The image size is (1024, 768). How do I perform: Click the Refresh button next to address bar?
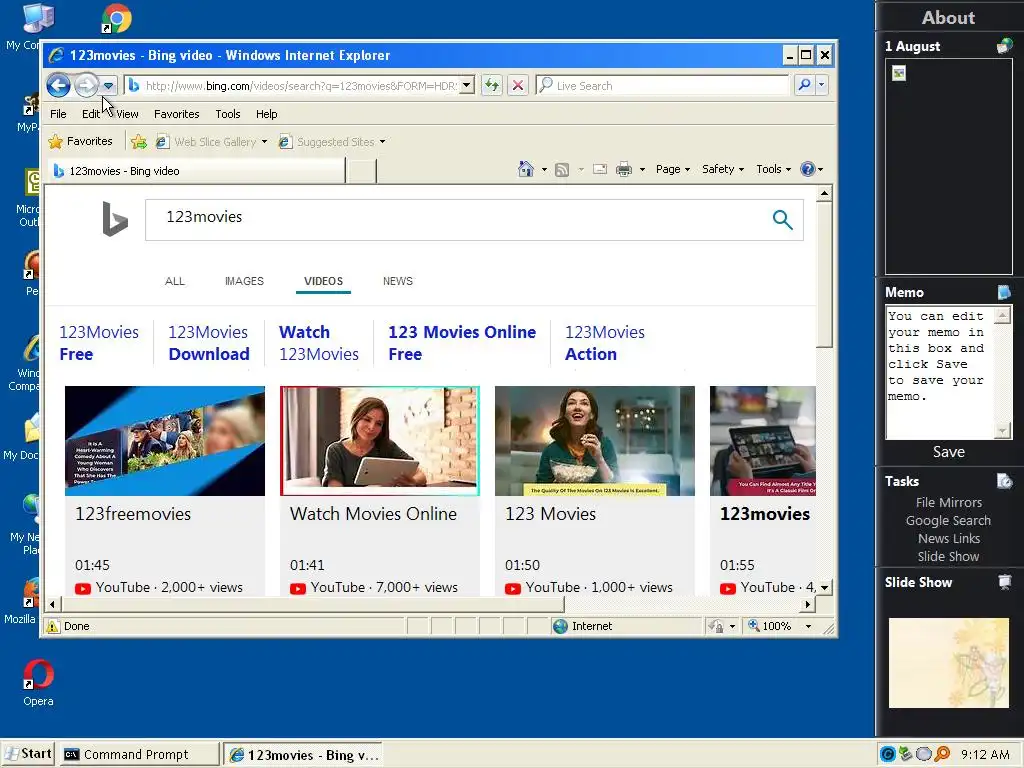(x=492, y=86)
